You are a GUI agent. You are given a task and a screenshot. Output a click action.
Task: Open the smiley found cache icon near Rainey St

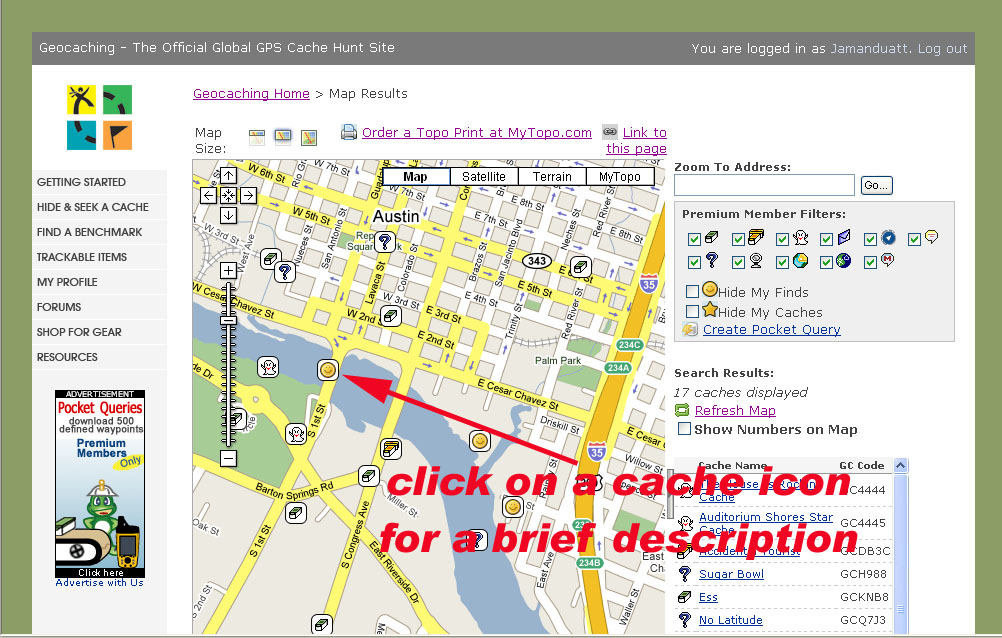(x=513, y=507)
